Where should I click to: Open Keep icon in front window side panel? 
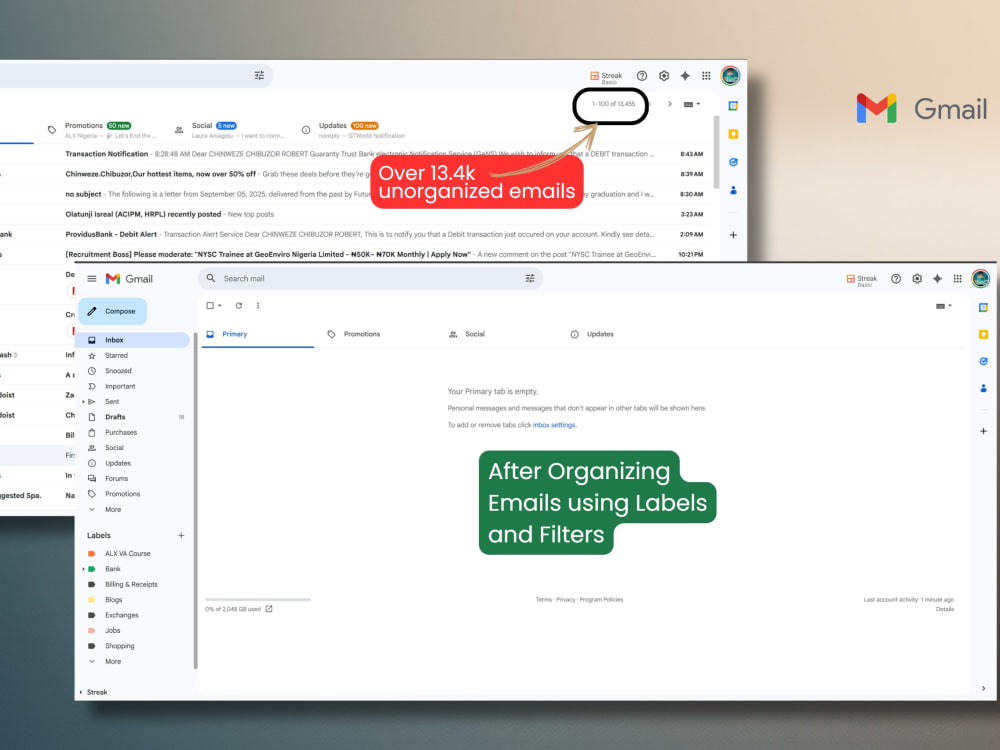click(x=983, y=334)
